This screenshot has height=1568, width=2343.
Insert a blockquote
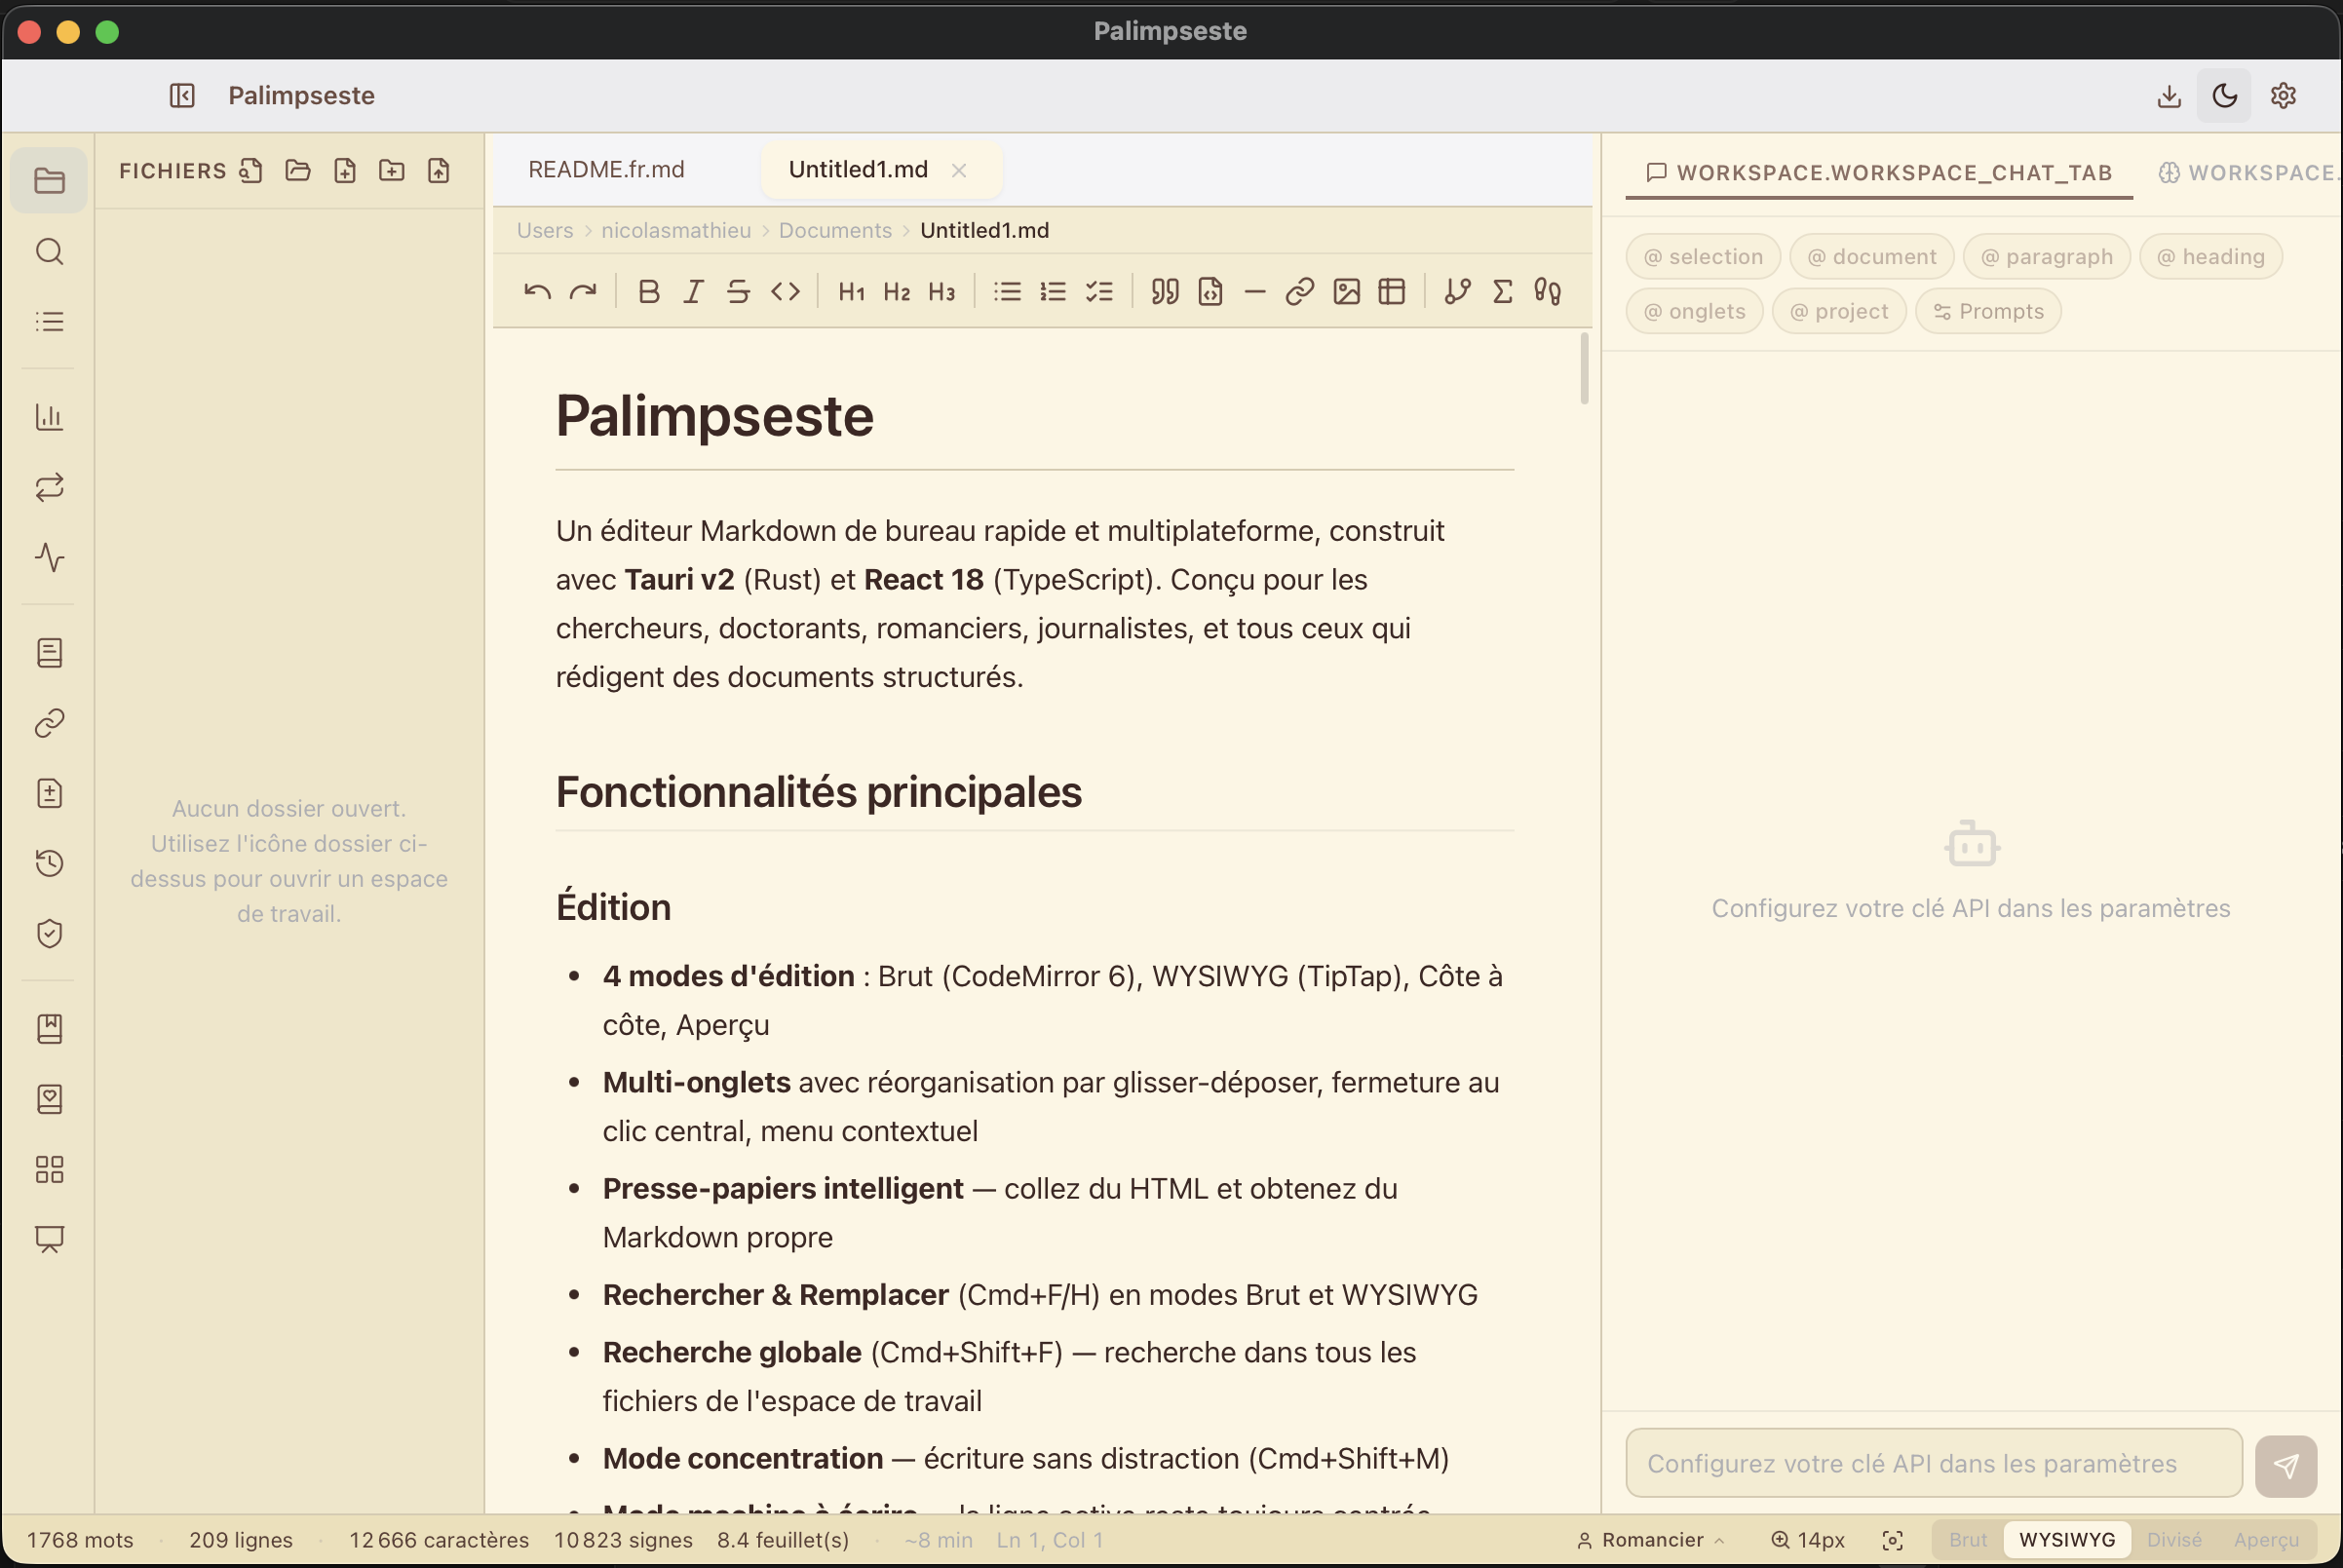(x=1165, y=291)
